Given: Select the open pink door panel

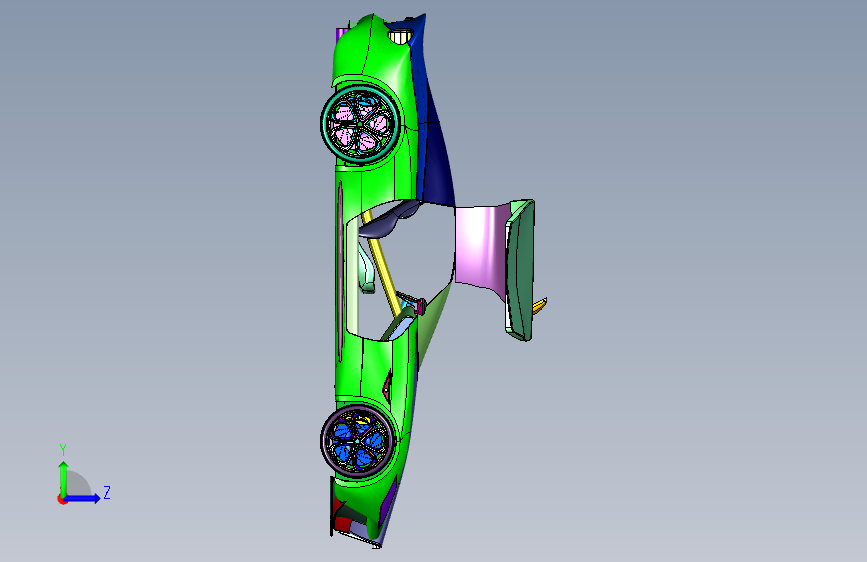Looking at the screenshot, I should tap(480, 246).
